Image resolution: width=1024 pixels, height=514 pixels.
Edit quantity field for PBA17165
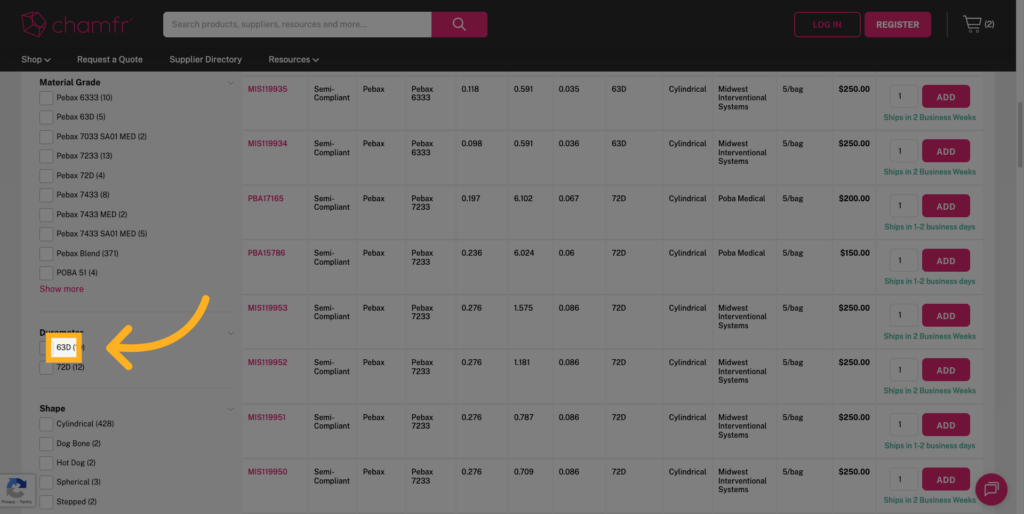point(904,206)
